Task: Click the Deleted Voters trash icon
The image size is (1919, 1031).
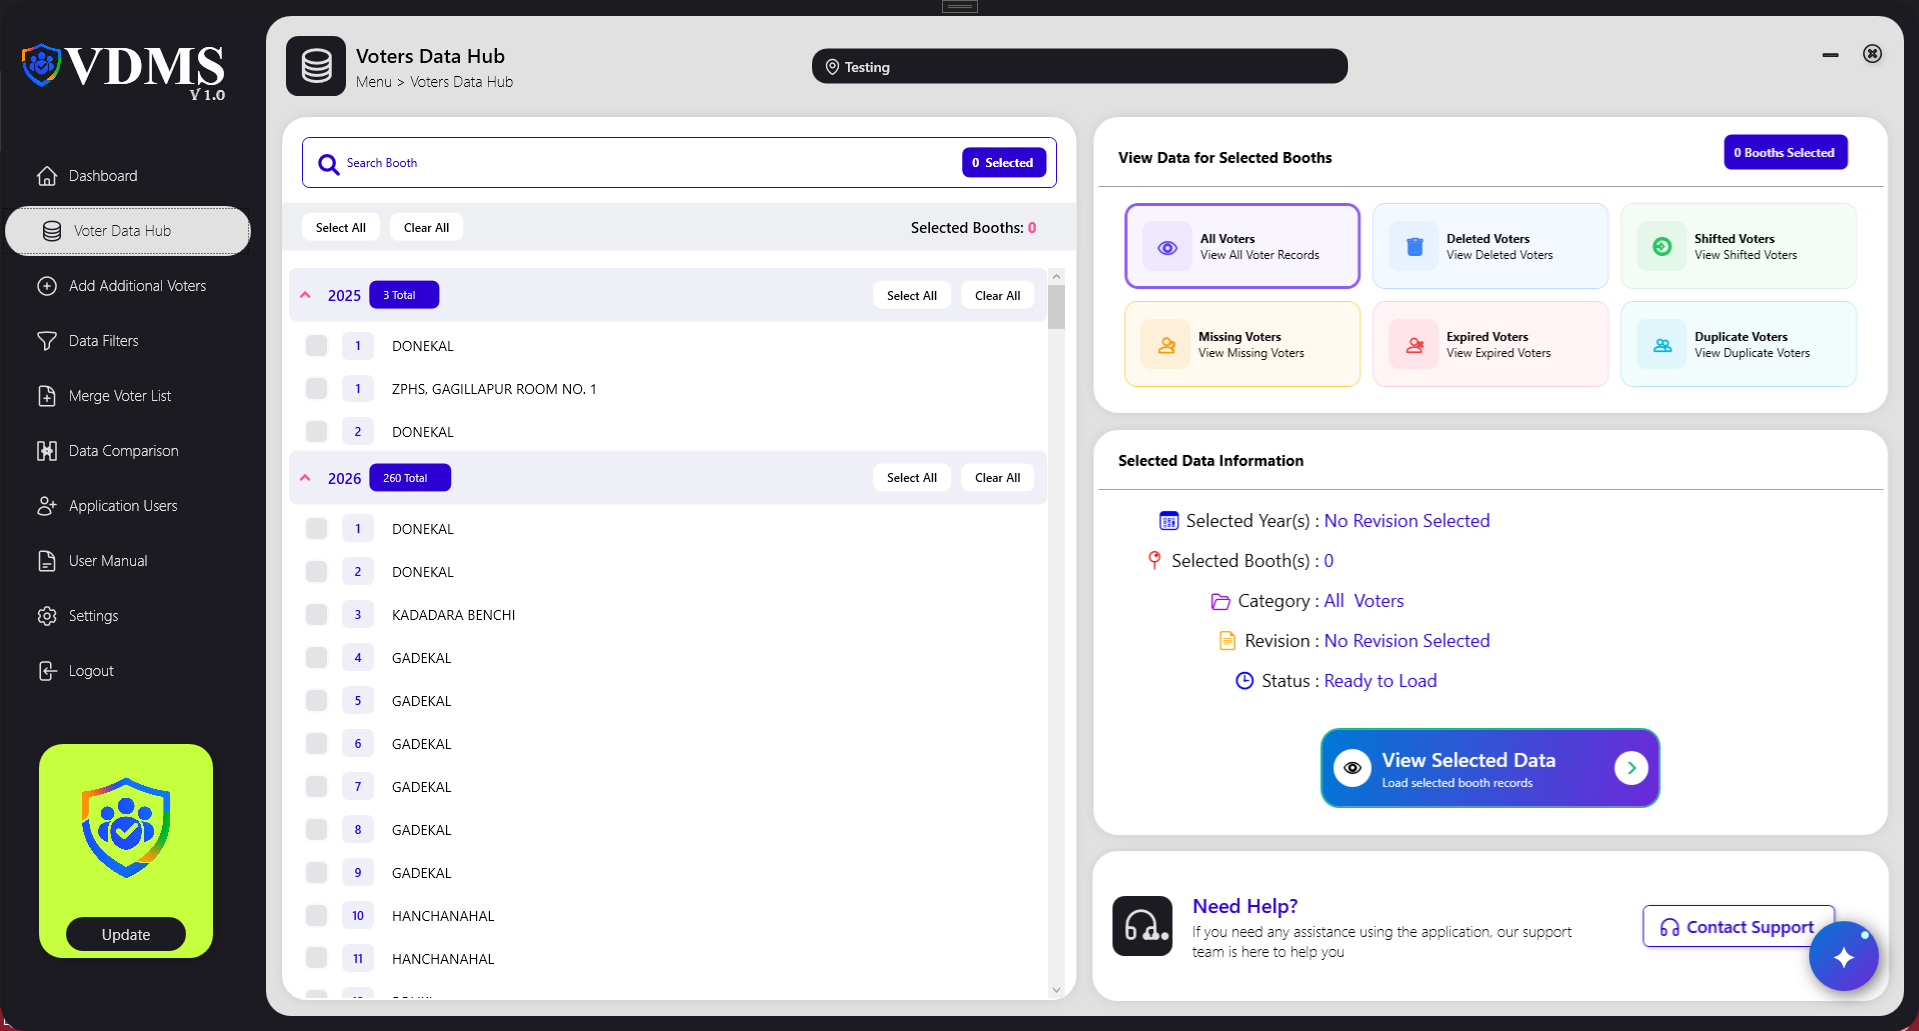Action: click(1414, 247)
